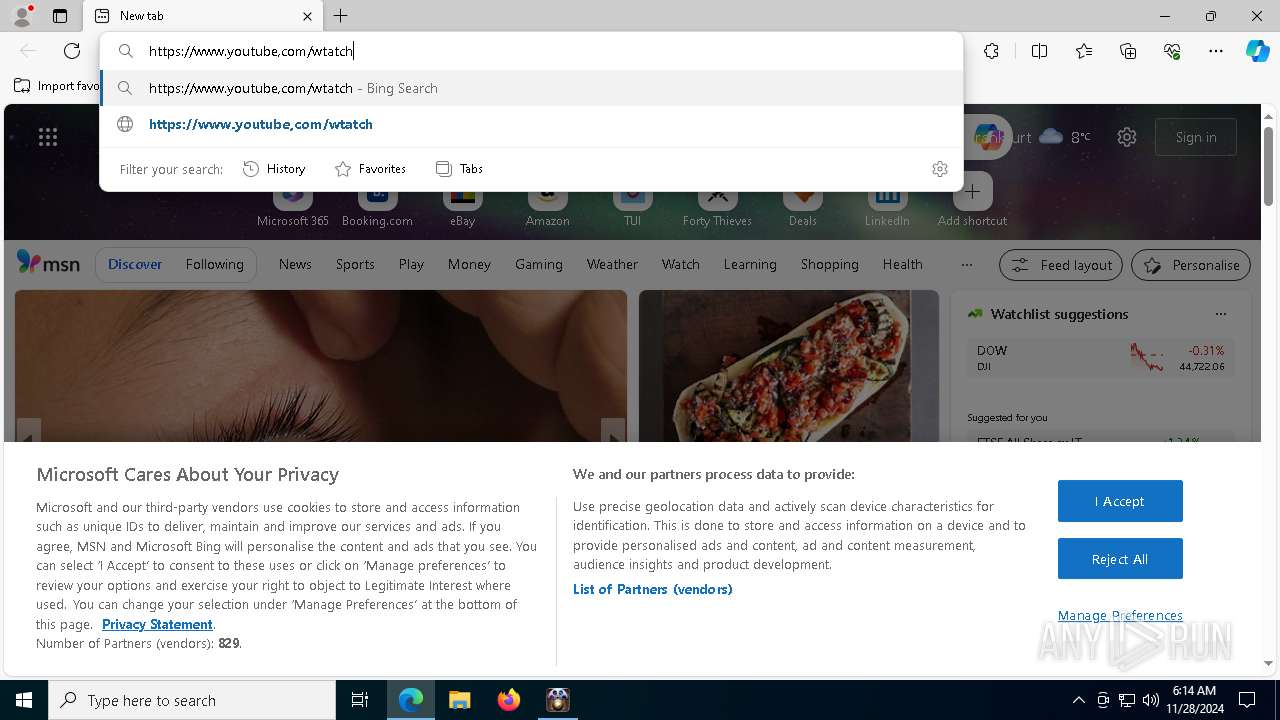Open the List of Partners (vendors) link
The width and height of the screenshot is (1280, 720).
653,589
